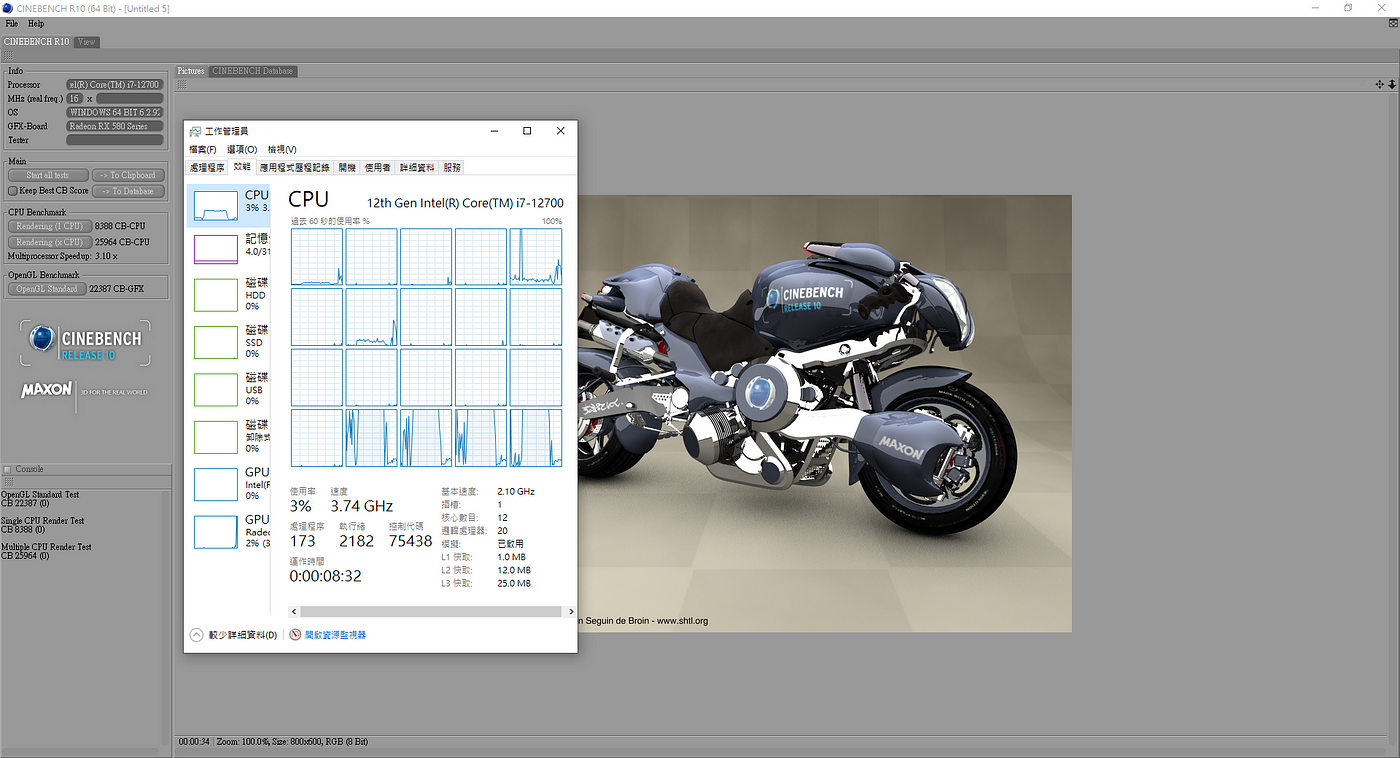
Task: Click the OS info field
Action: point(114,112)
